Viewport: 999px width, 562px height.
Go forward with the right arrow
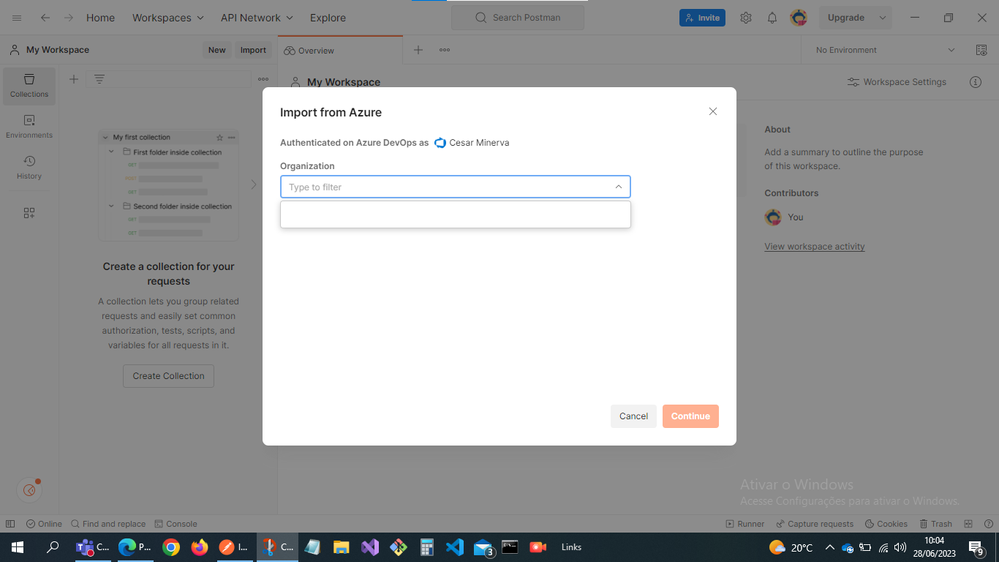(68, 18)
